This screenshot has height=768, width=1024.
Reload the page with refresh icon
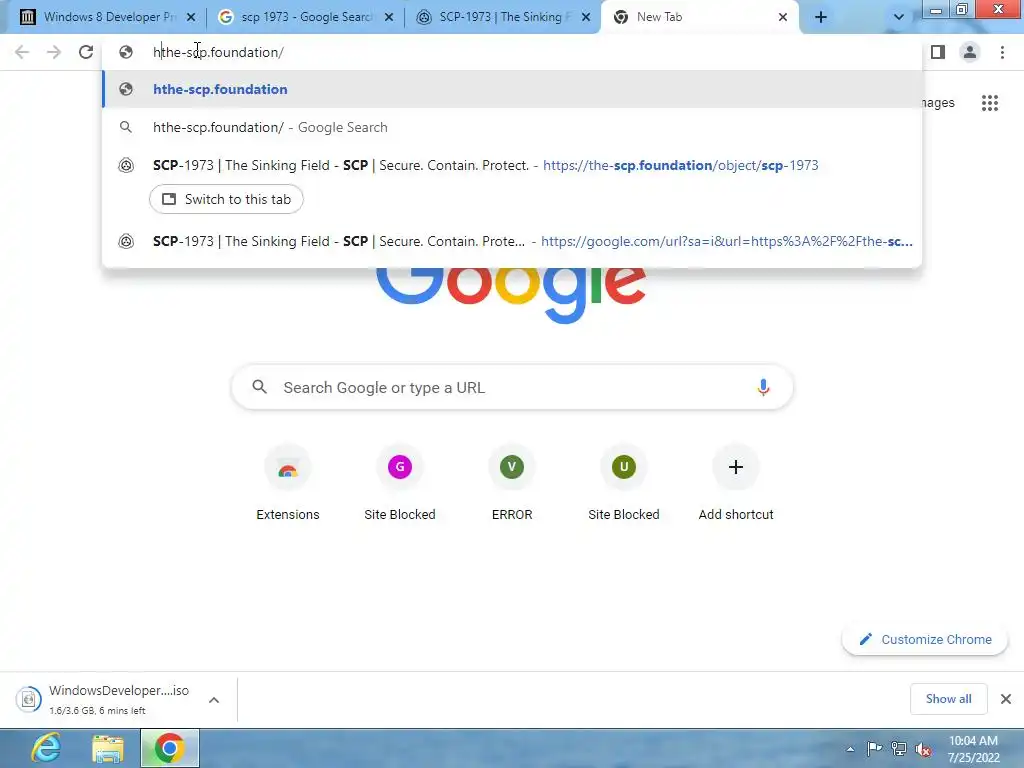86,52
